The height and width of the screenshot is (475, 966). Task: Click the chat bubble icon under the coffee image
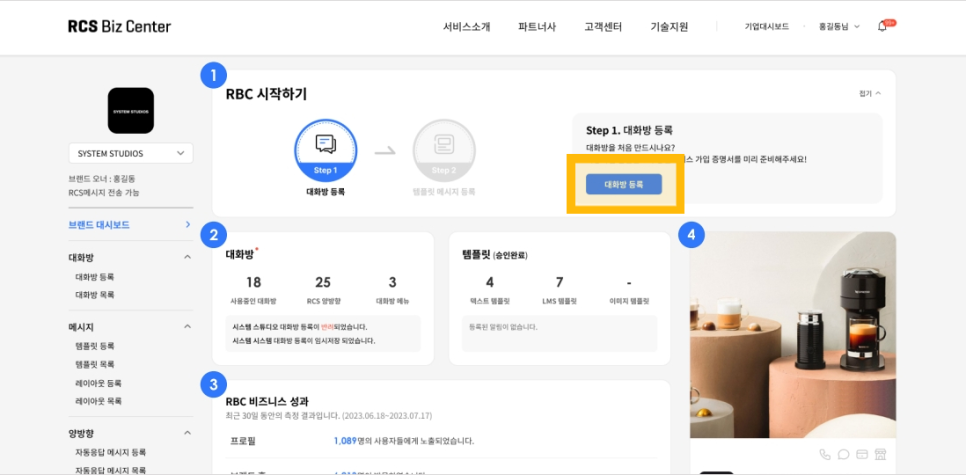843,455
